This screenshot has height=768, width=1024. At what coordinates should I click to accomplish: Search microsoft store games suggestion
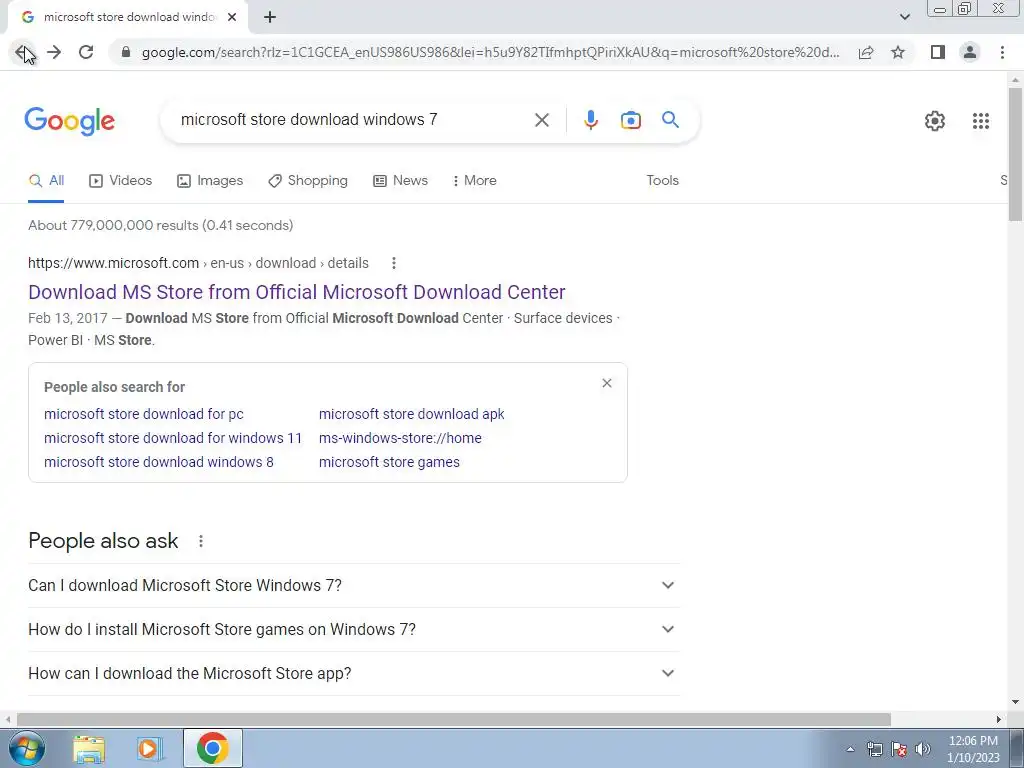(x=389, y=462)
